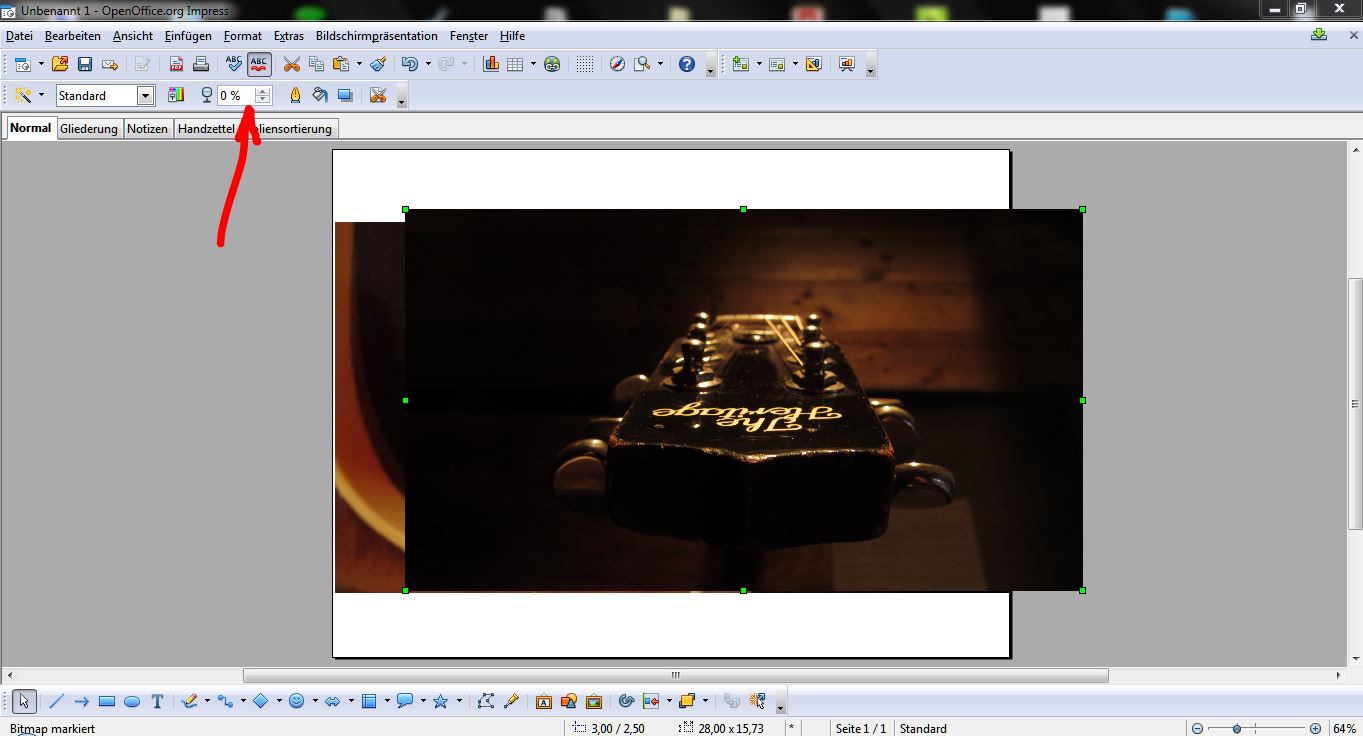Click the Line pen icon in picture toolbar
The image size is (1363, 736).
coord(295,95)
